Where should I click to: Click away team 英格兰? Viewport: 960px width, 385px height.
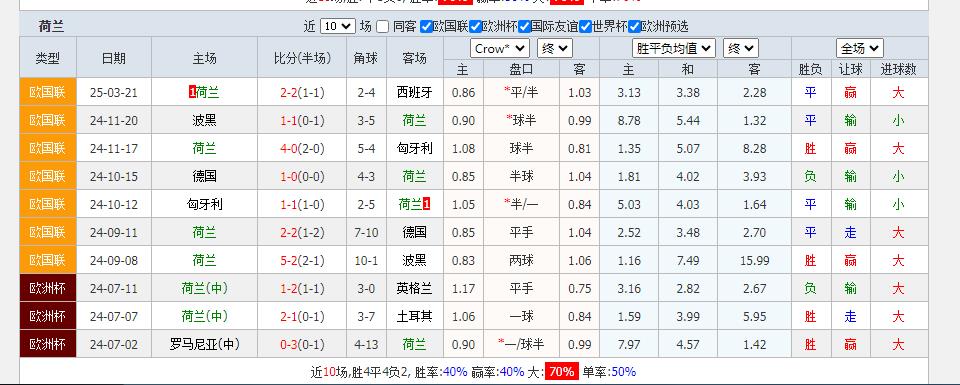pos(414,288)
